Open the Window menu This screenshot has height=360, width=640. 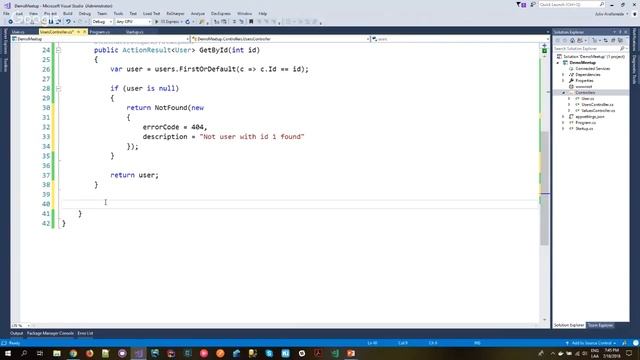coord(244,13)
